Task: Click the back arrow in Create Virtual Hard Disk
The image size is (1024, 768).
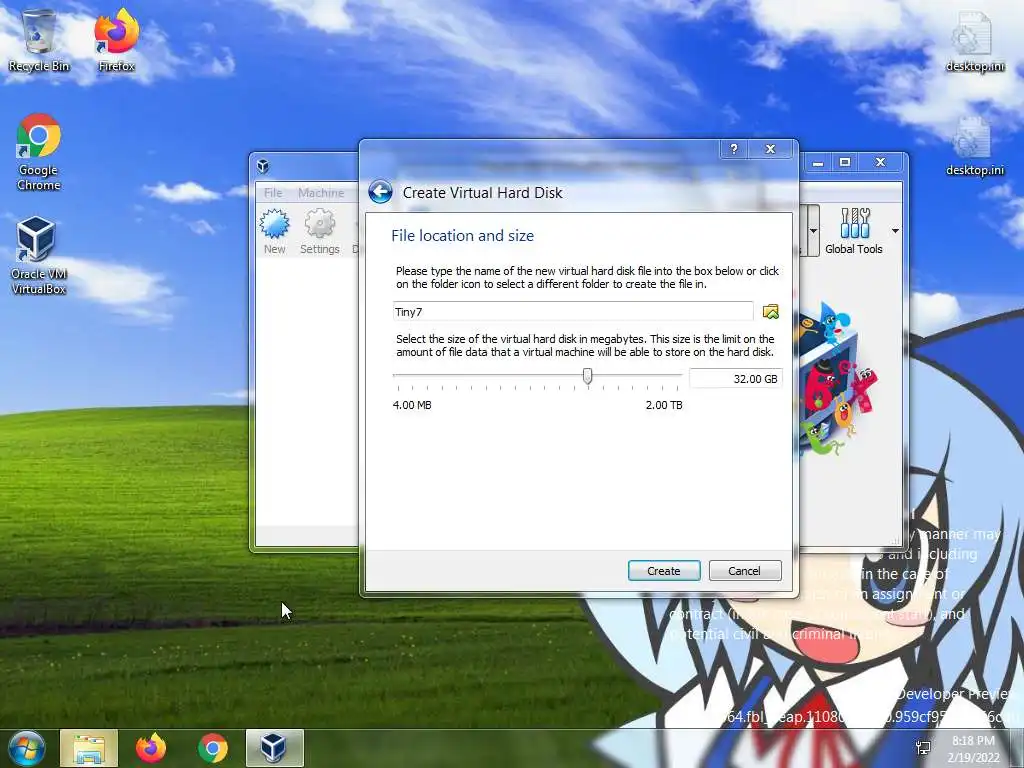Action: tap(380, 192)
